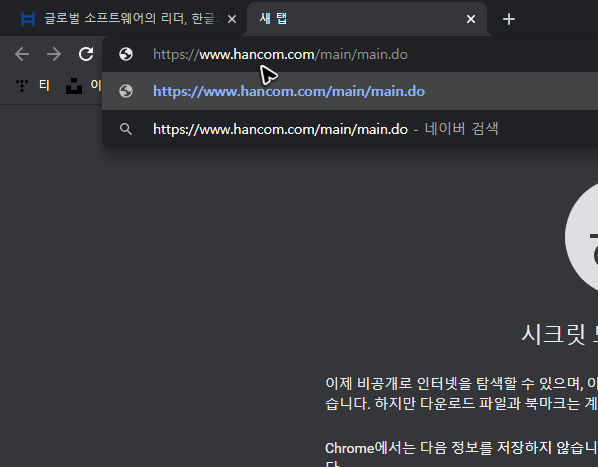Go back to the previous page
This screenshot has height=467, width=598.
tap(22, 54)
